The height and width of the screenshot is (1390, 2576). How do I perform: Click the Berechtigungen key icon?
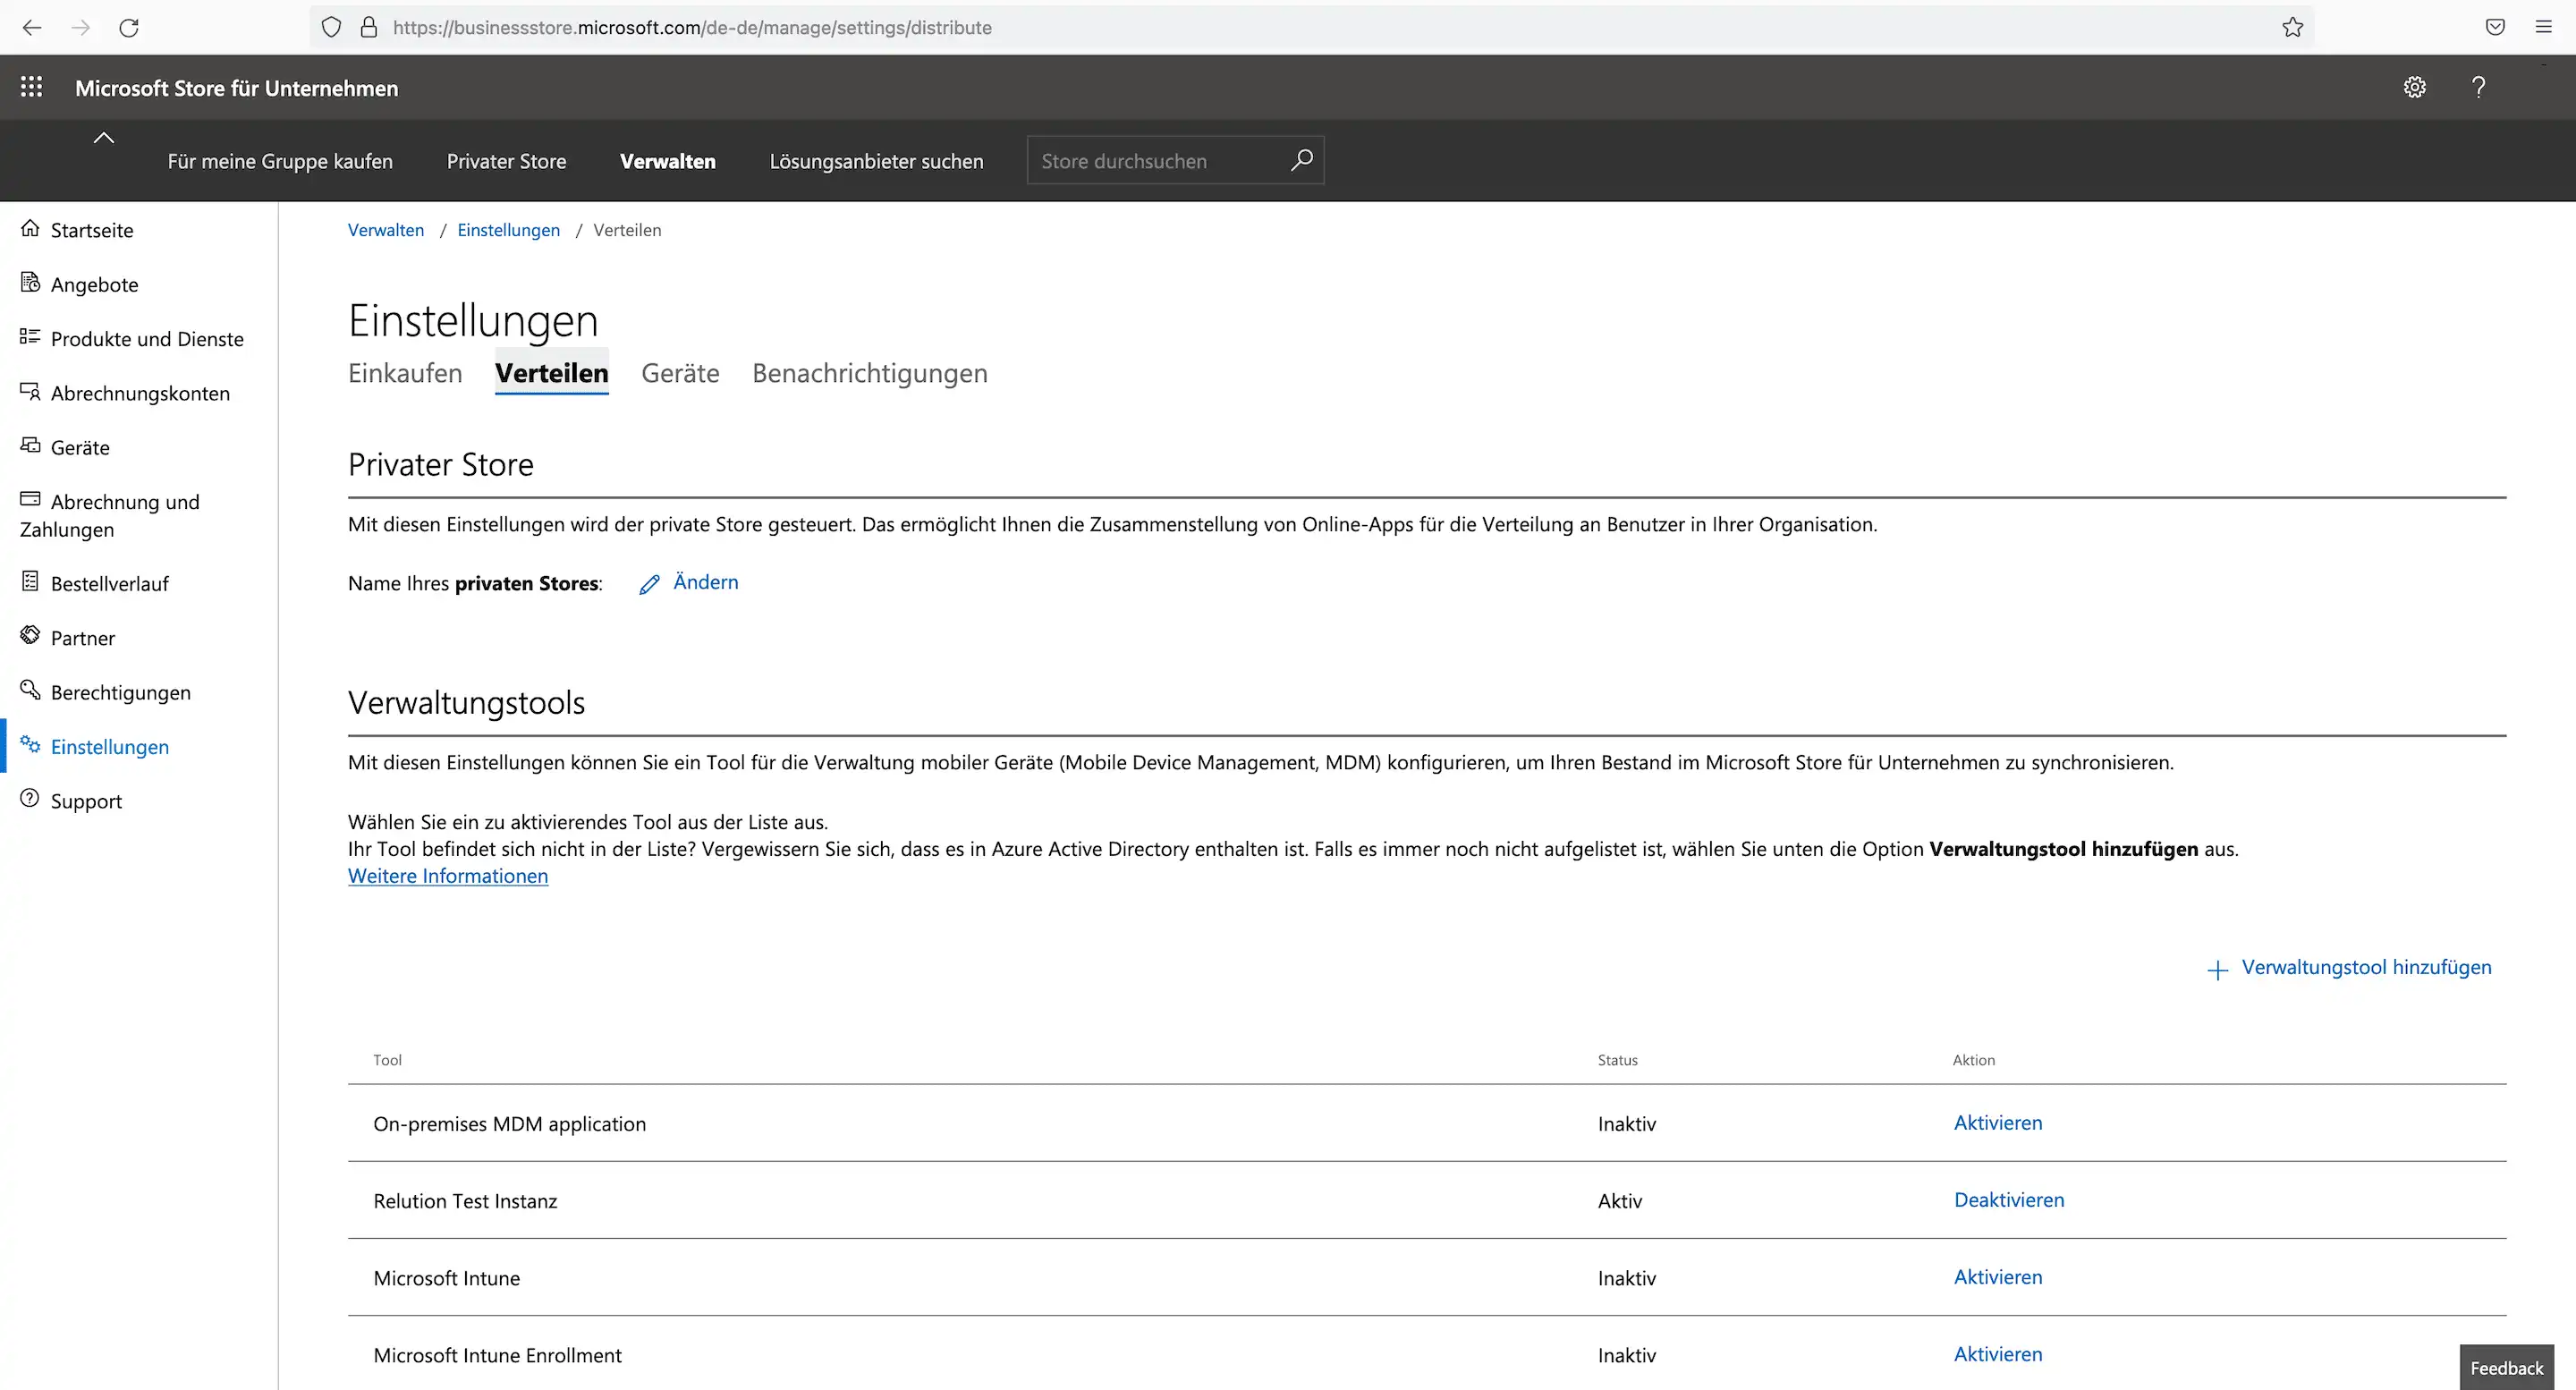30,689
